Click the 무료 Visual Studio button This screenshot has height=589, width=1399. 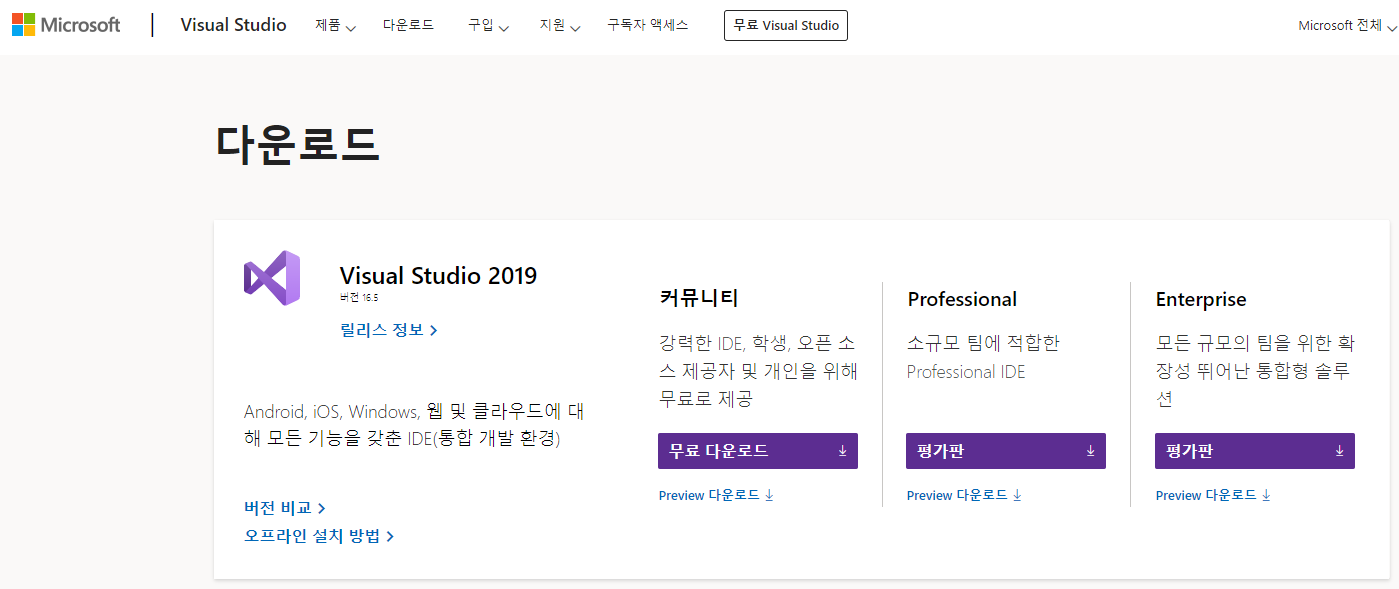[786, 25]
